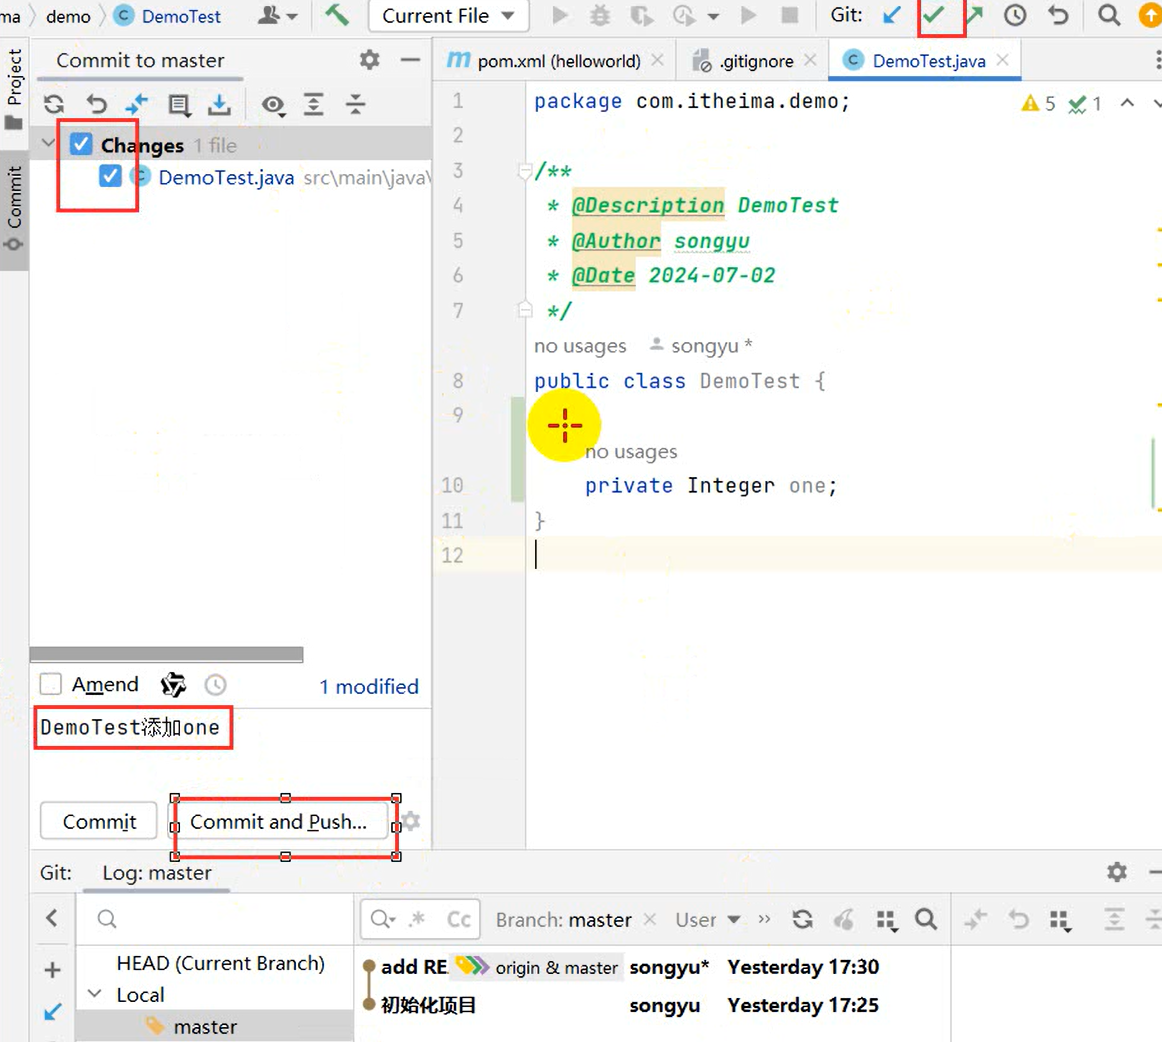Click Git commit checkmark icon
Viewport: 1162px width, 1042px height.
pyautogui.click(x=933, y=15)
